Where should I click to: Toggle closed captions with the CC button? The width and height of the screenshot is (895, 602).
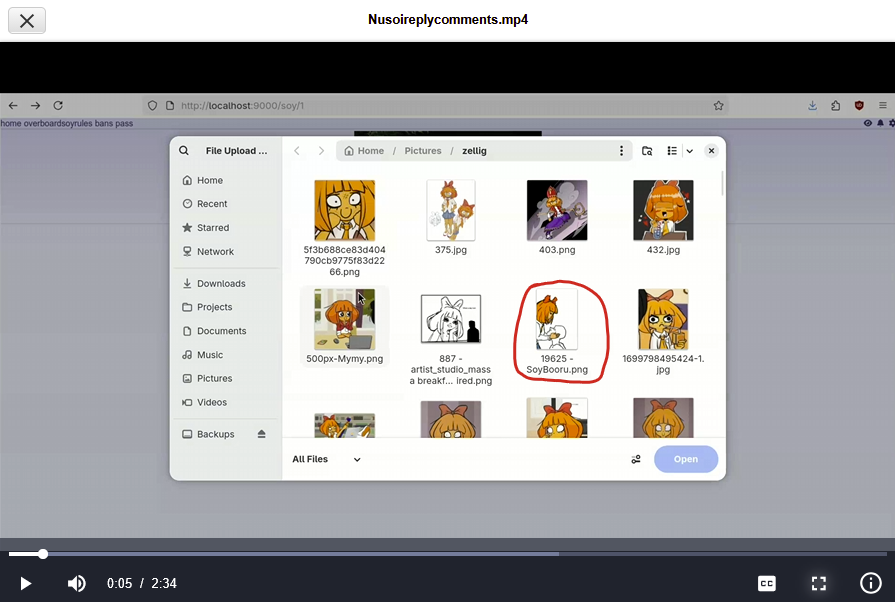pyautogui.click(x=766, y=583)
